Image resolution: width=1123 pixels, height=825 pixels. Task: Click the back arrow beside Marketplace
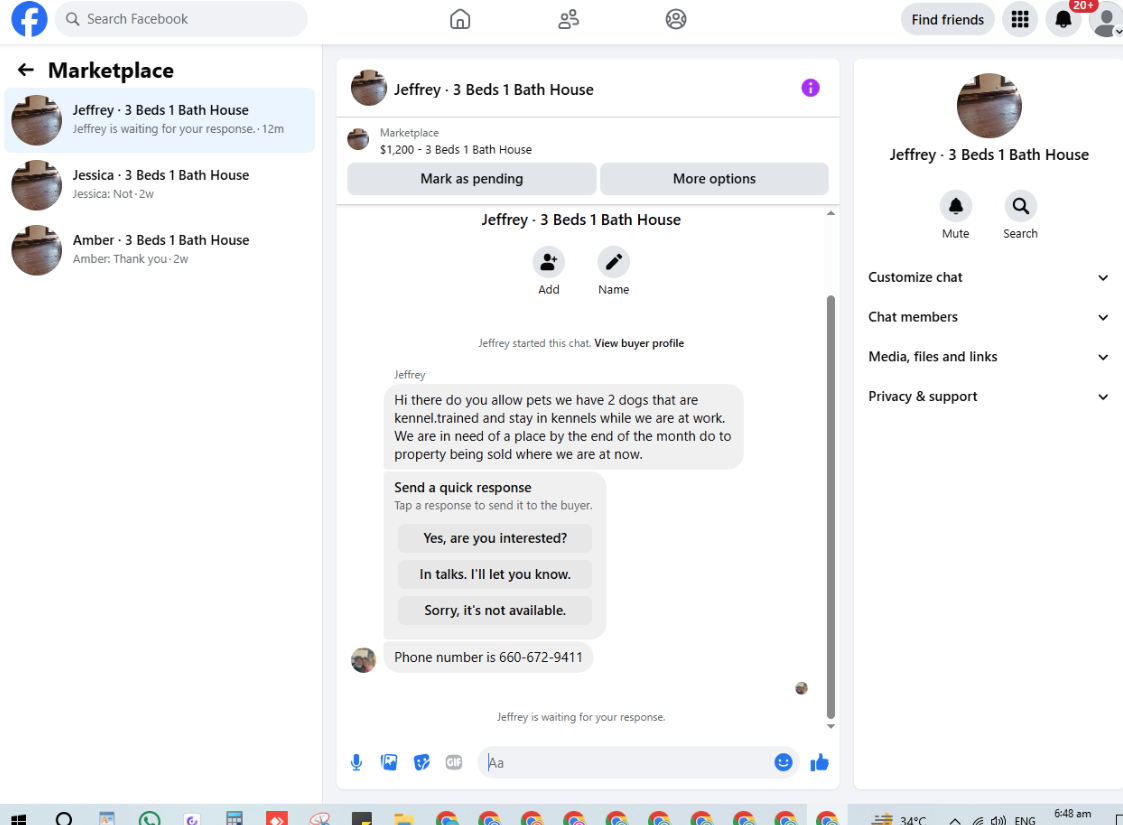26,69
